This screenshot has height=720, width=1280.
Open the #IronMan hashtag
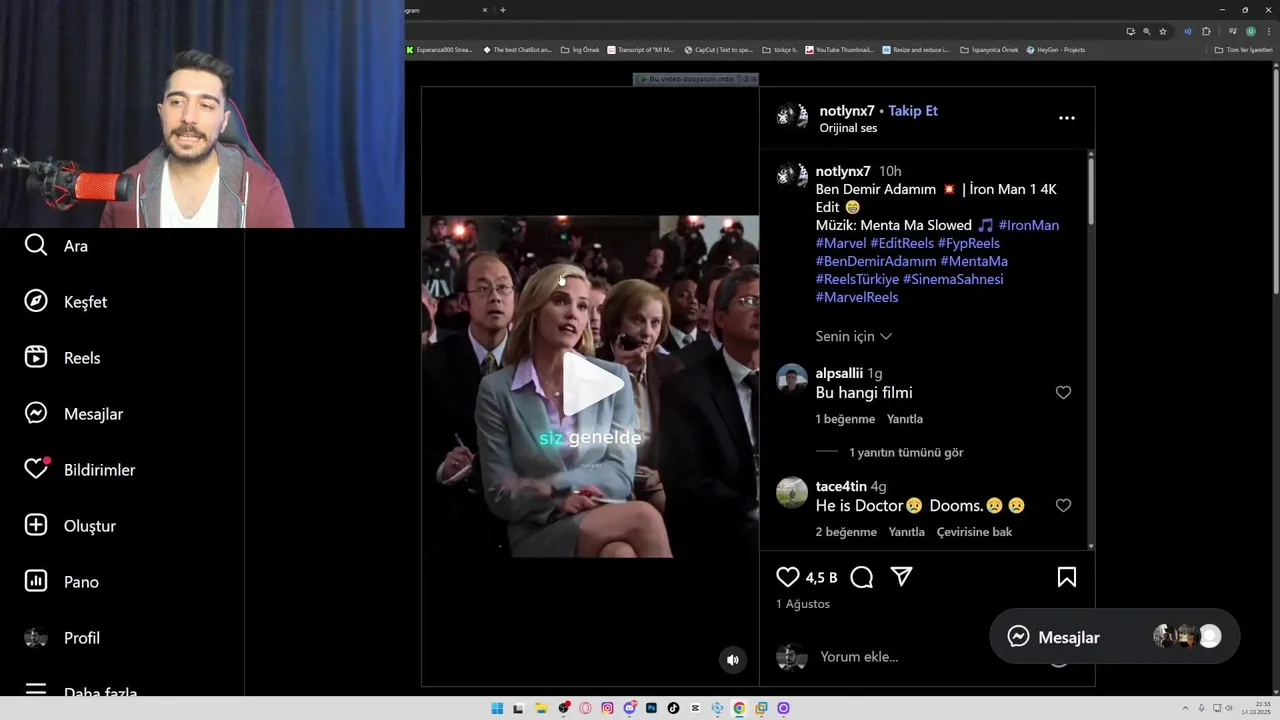coord(1029,225)
